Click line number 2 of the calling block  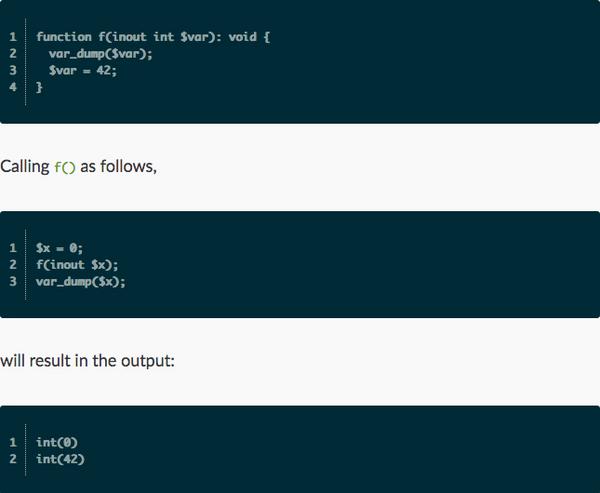pos(13,265)
